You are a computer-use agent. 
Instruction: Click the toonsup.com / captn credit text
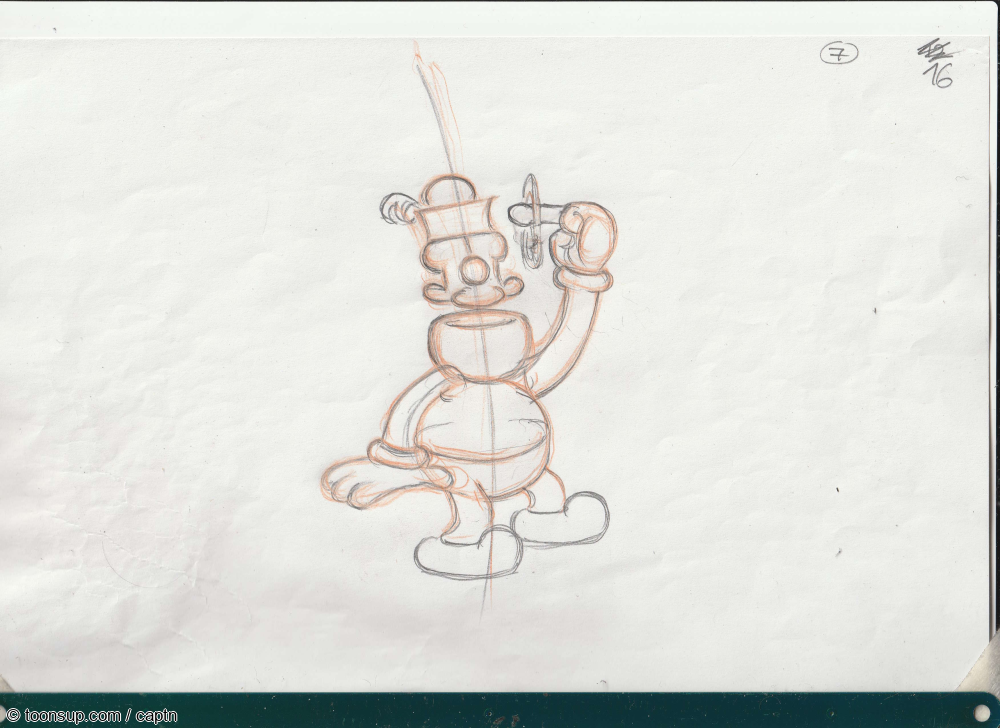pyautogui.click(x=92, y=716)
